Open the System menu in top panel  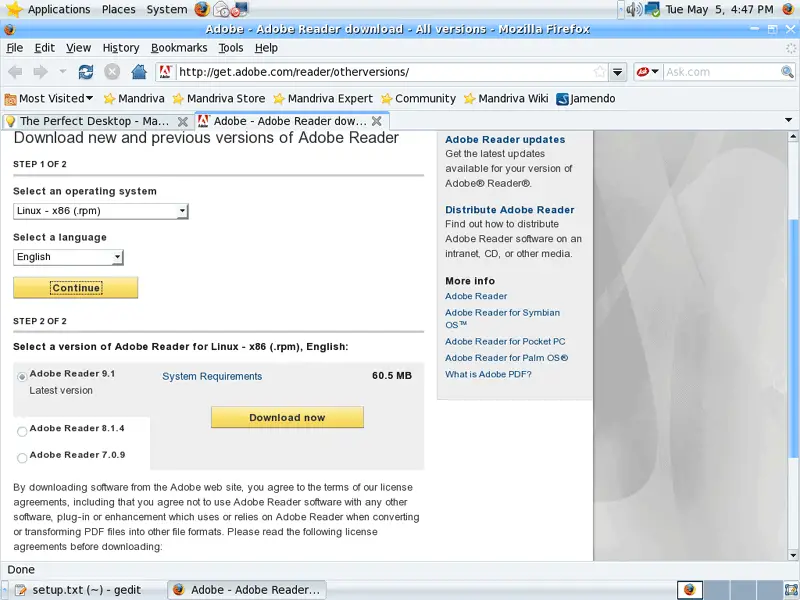click(x=166, y=9)
